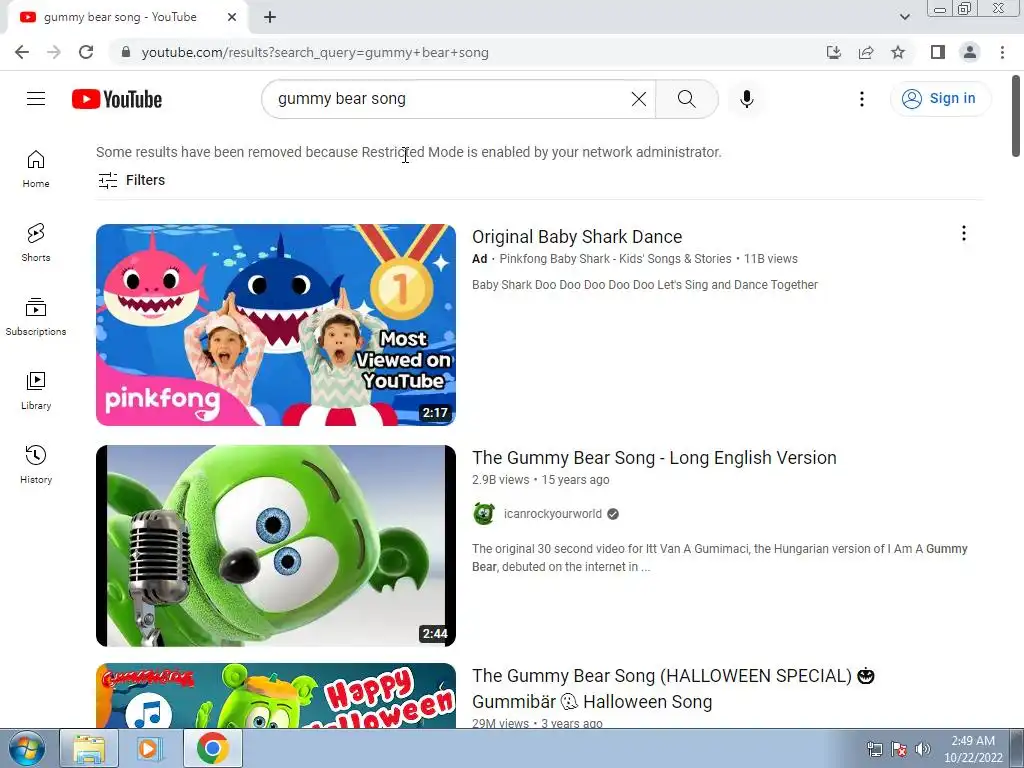The height and width of the screenshot is (768, 1024).
Task: Select the gummy bear song YouTube tab
Action: (120, 17)
